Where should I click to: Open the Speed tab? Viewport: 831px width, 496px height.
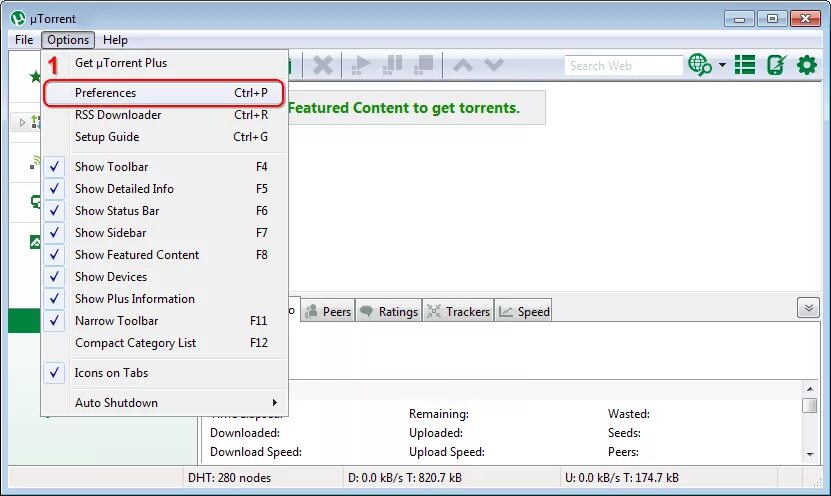(x=524, y=312)
